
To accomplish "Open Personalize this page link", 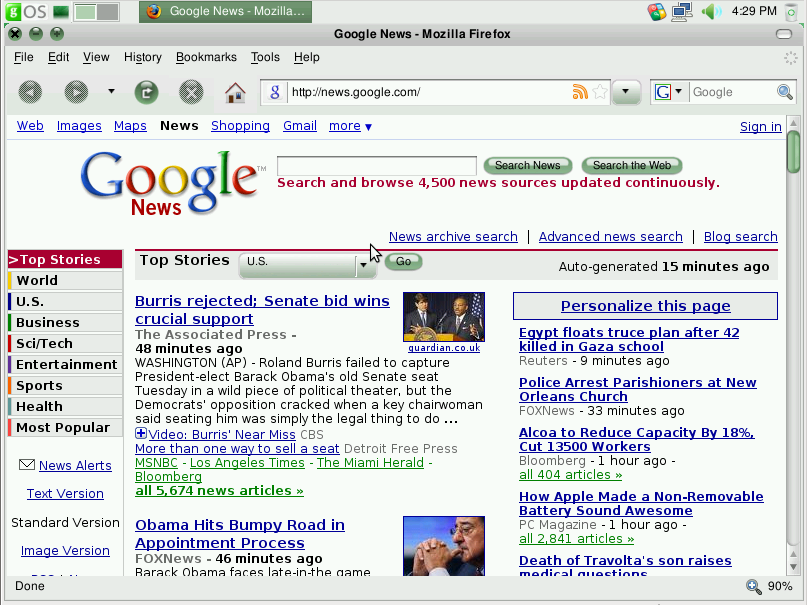I will (645, 306).
